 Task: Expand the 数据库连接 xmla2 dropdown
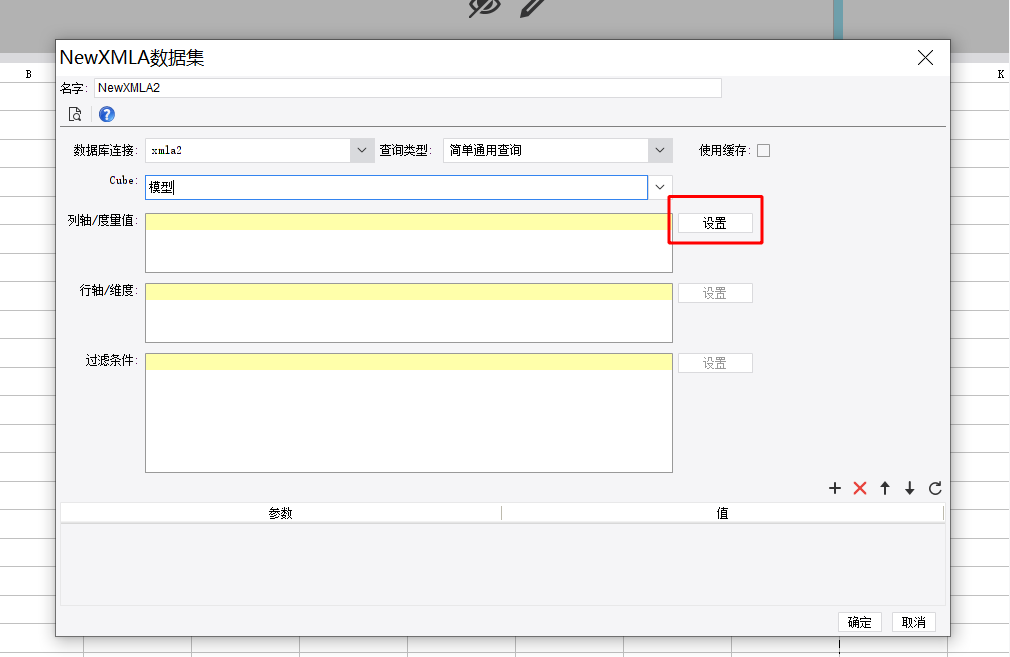362,150
